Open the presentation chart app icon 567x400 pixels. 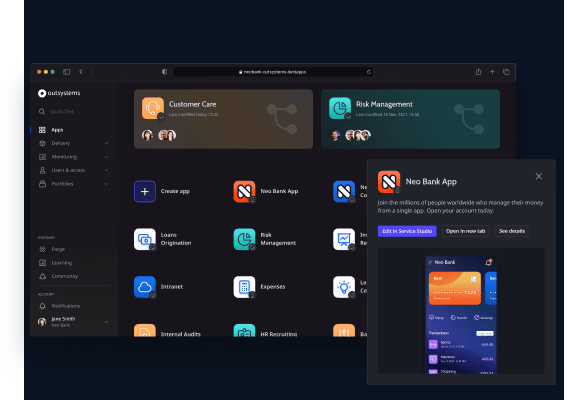pos(344,239)
